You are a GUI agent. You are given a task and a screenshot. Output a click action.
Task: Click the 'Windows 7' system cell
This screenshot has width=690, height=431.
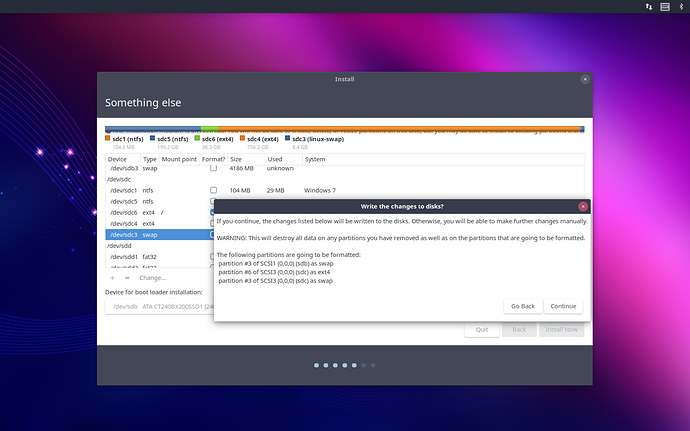(319, 190)
